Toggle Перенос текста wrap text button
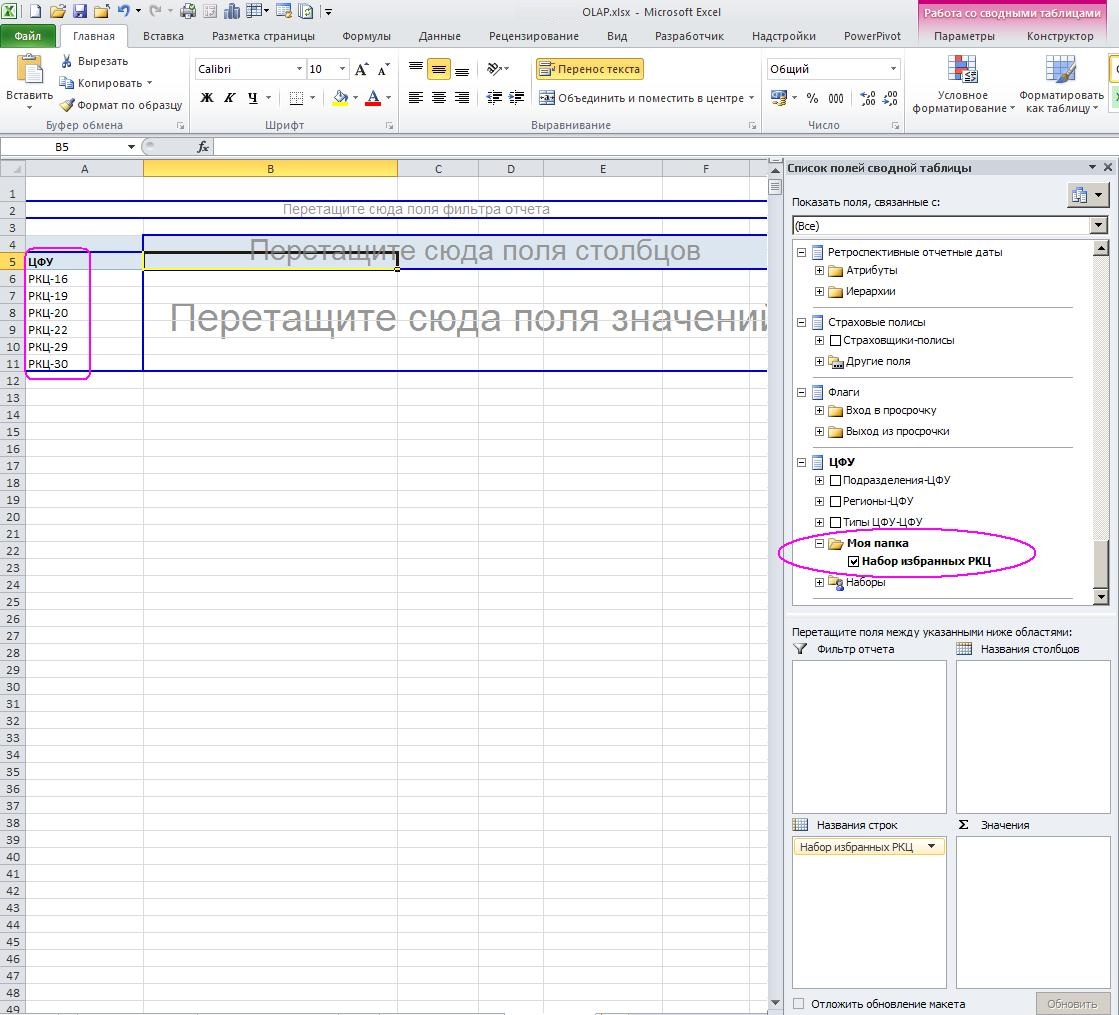Viewport: 1119px width, 1015px height. [x=590, y=69]
